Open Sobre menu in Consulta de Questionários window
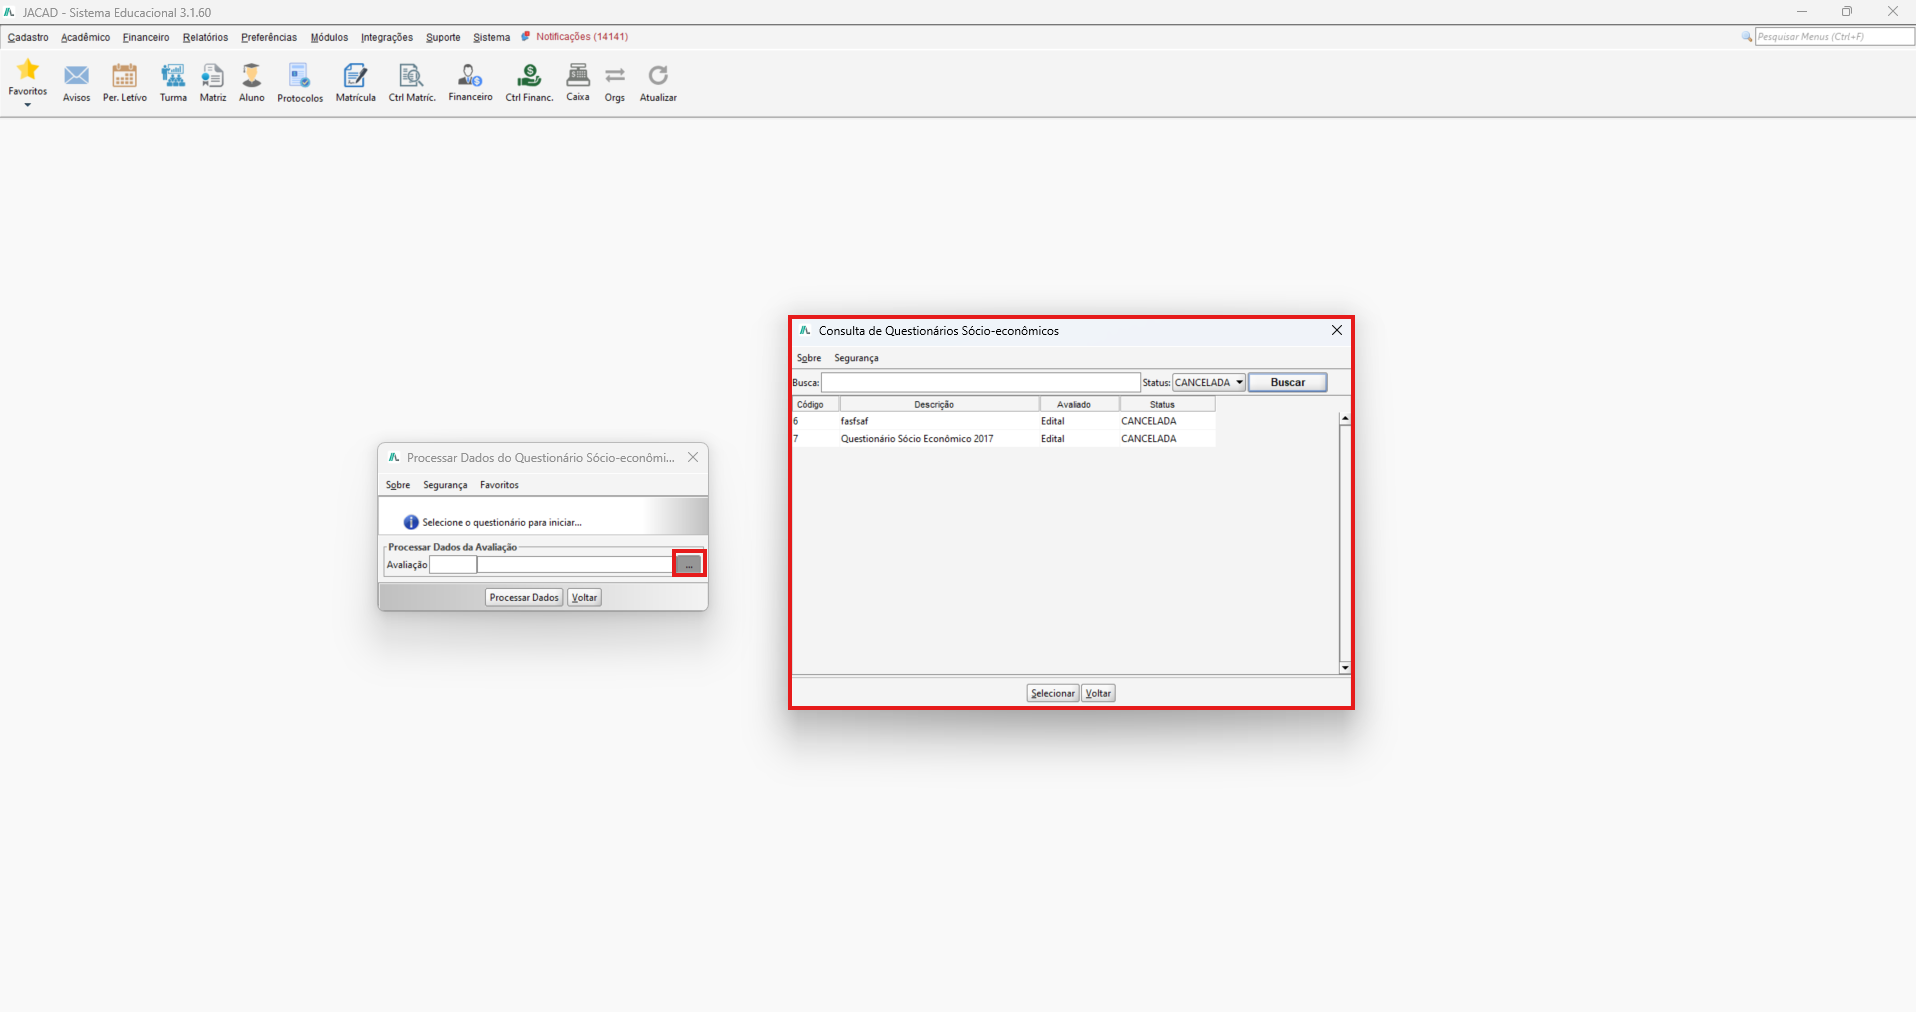Screen dimensions: 1916x1012 809,358
